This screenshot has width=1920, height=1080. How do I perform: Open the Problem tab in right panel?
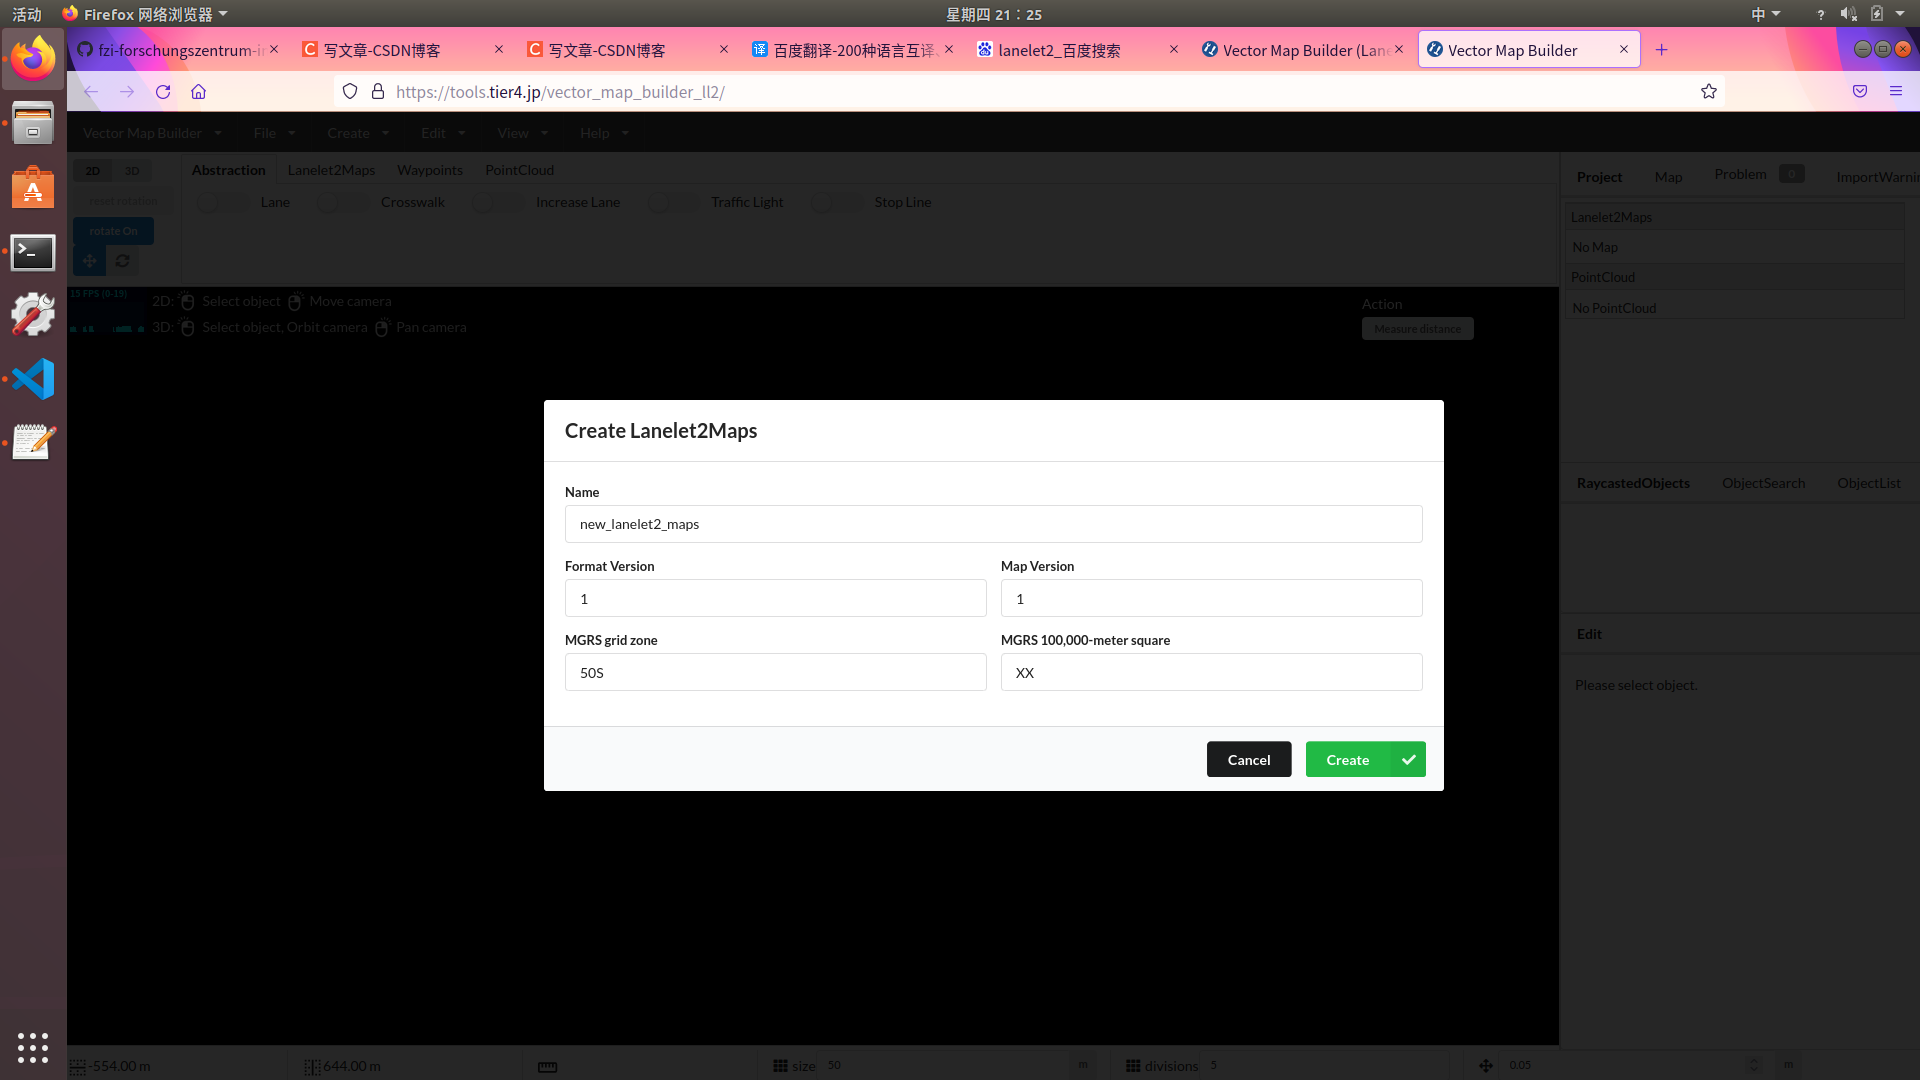[x=1758, y=174]
